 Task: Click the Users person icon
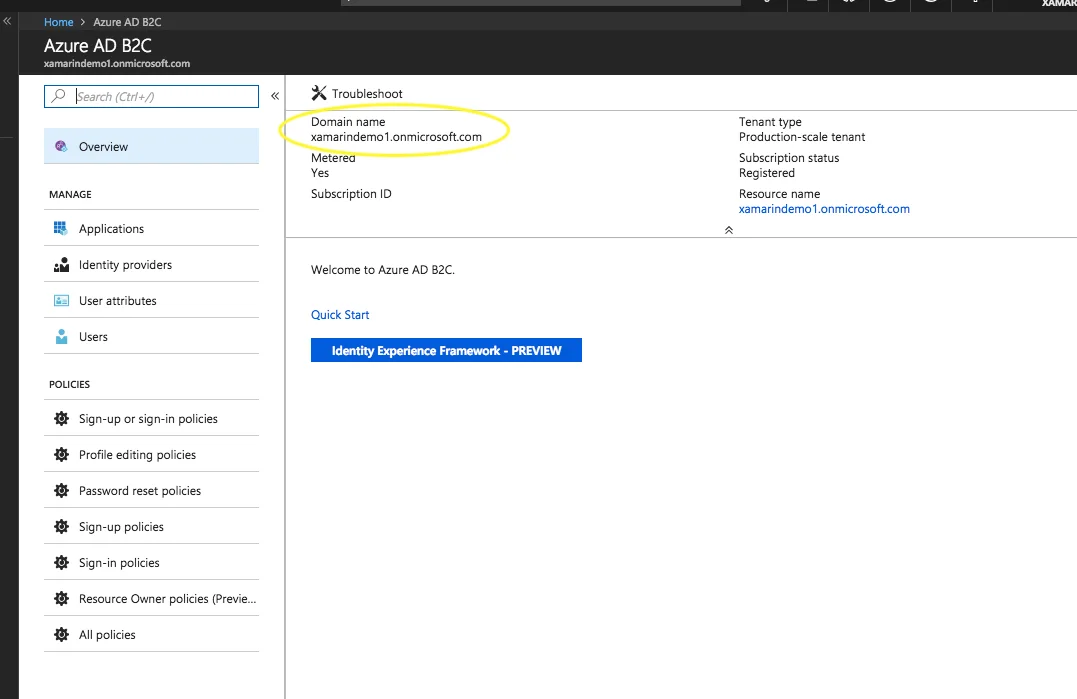[x=61, y=336]
